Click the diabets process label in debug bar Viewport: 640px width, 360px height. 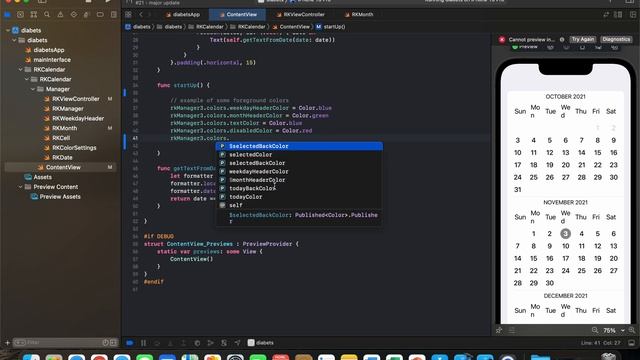[261, 343]
